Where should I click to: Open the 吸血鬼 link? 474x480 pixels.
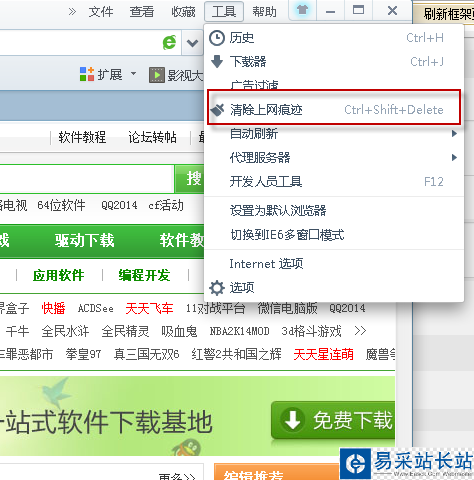pos(179,331)
